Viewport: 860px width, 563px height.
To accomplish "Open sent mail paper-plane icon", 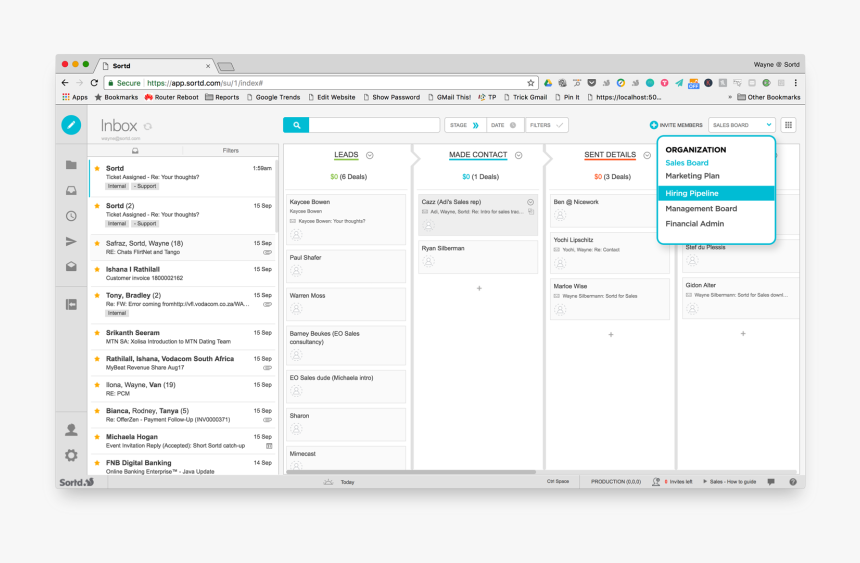I will pyautogui.click(x=71, y=241).
